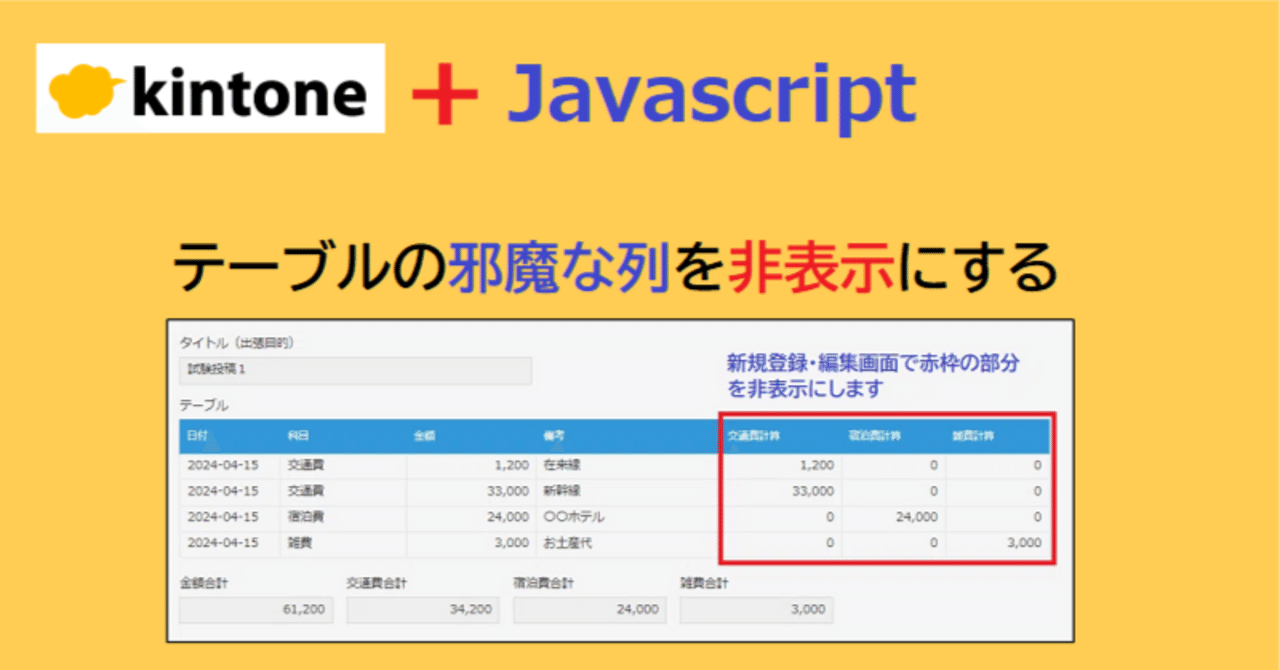Click the 交通費計算 column header
The width and height of the screenshot is (1280, 670).
[754, 436]
